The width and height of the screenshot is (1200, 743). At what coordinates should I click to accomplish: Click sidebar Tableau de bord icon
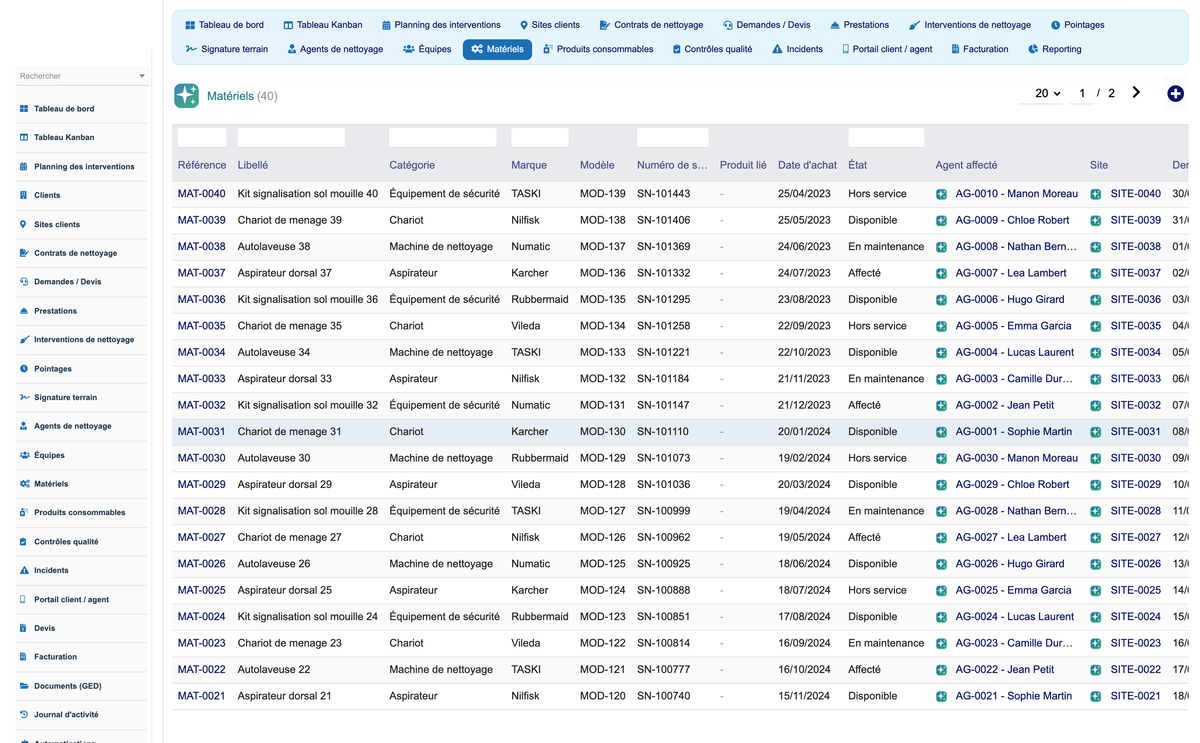(24, 109)
